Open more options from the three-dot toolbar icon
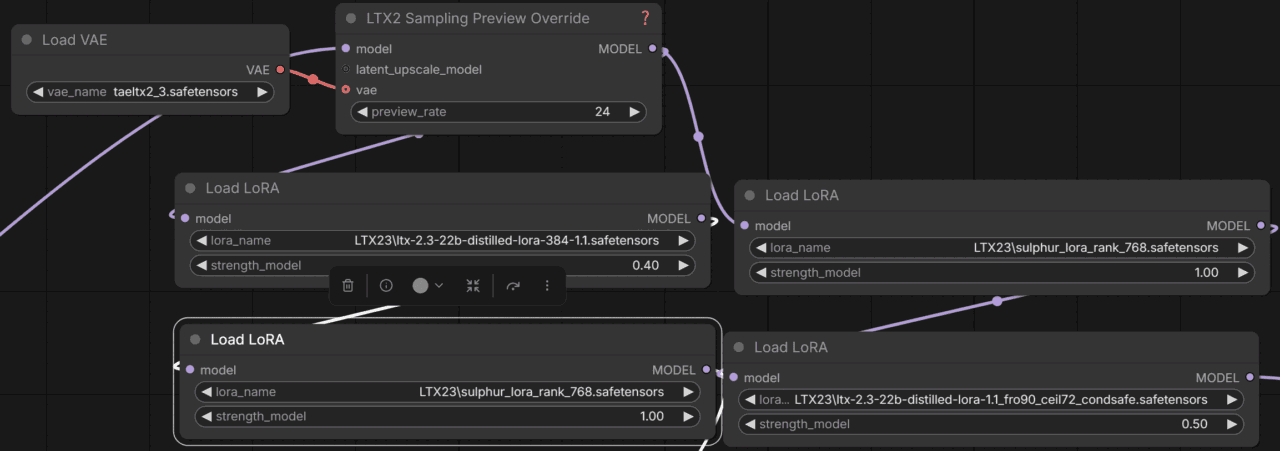This screenshot has height=451, width=1280. (x=547, y=285)
